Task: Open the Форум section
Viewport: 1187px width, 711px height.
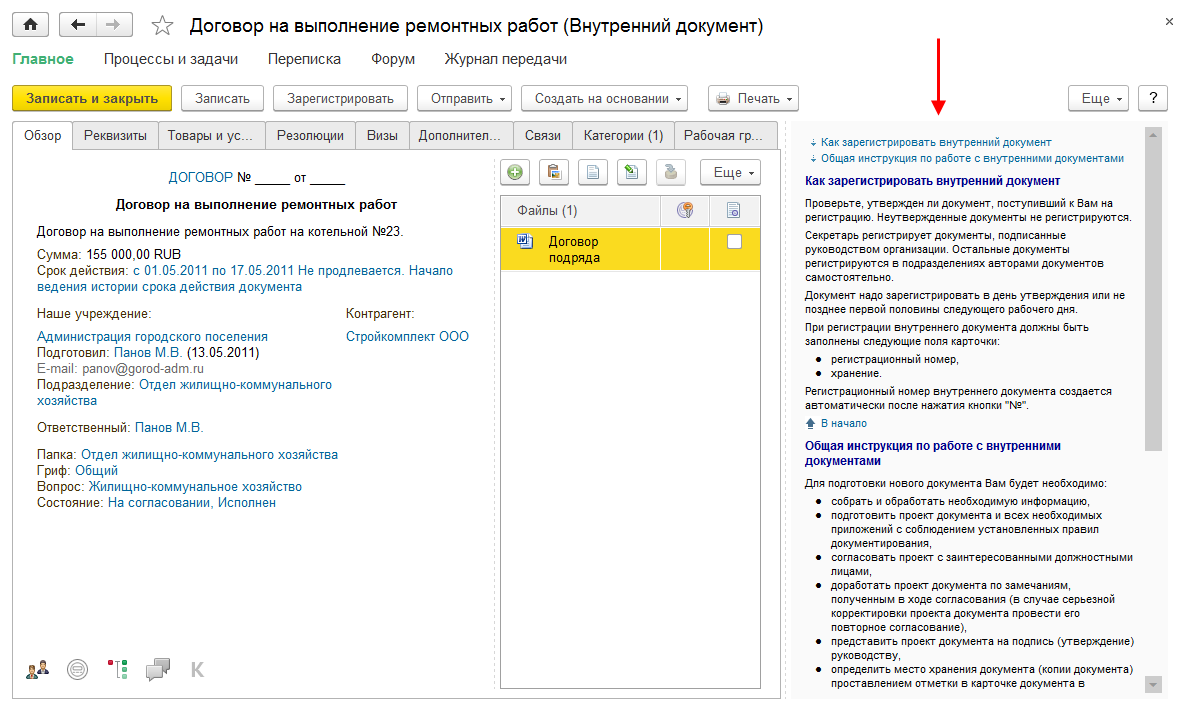Action: tap(393, 59)
